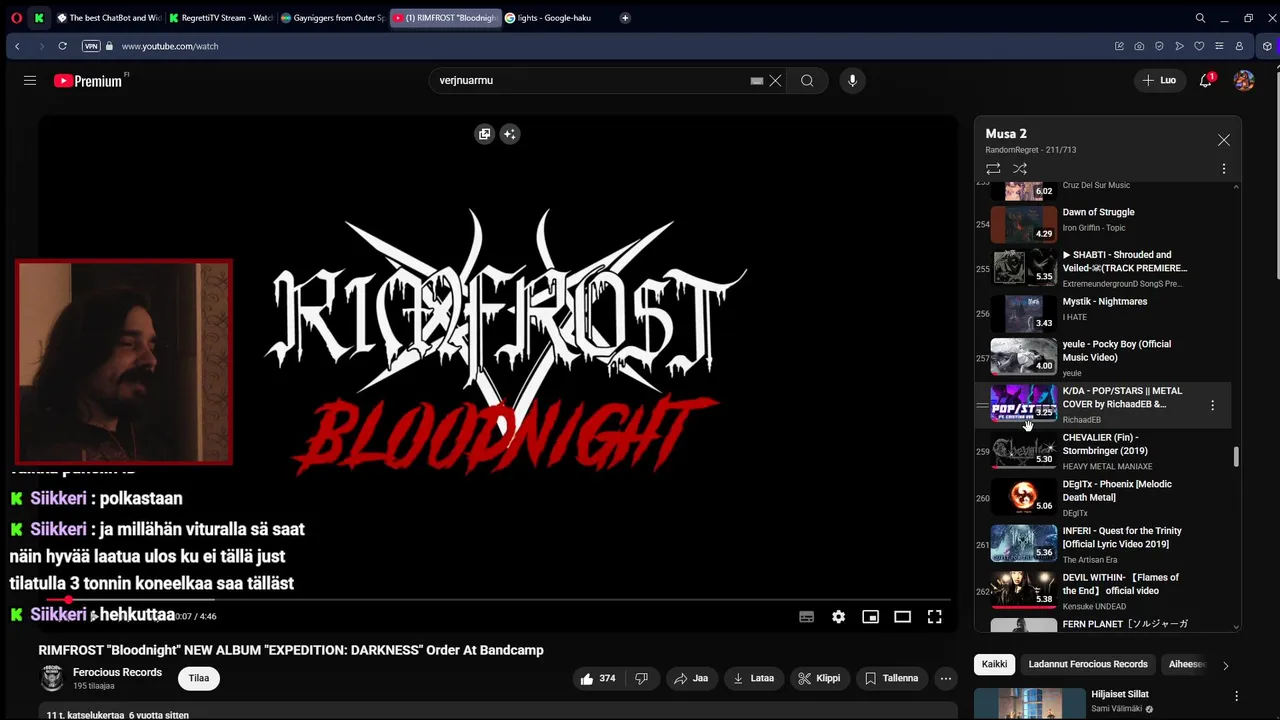
Task: Like the video with 374 likes
Action: point(598,678)
